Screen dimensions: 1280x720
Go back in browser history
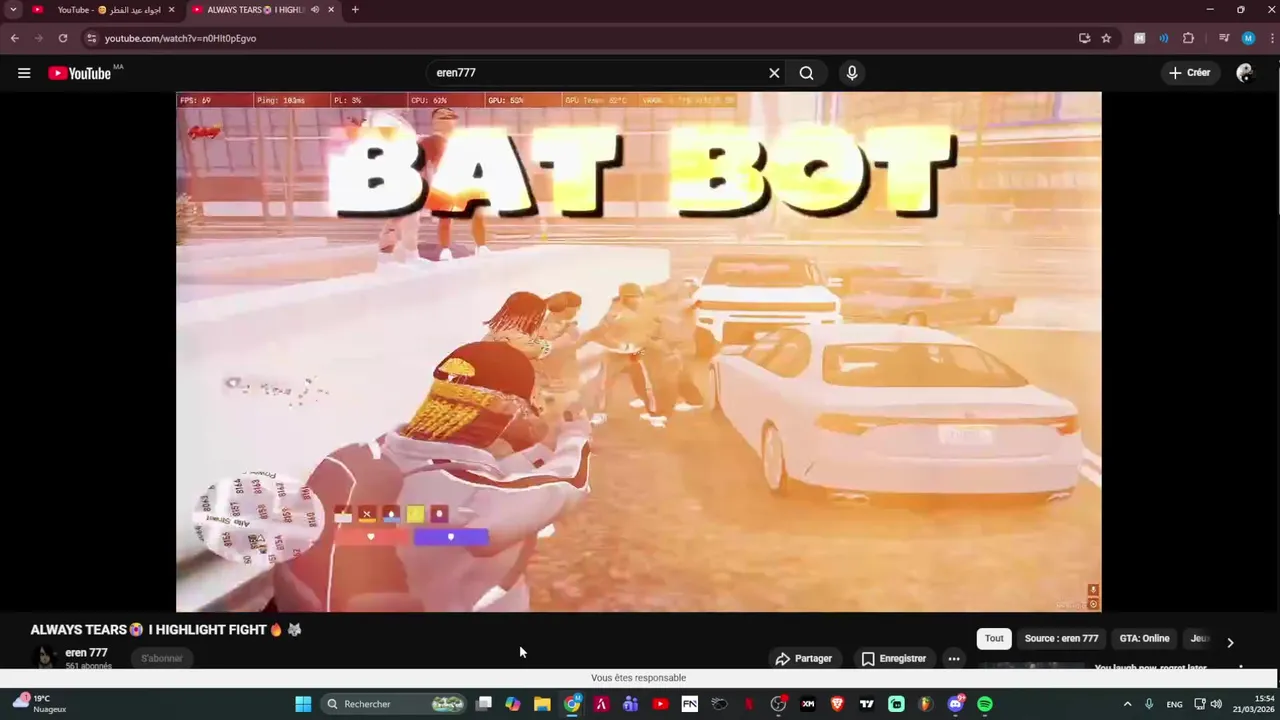[14, 38]
